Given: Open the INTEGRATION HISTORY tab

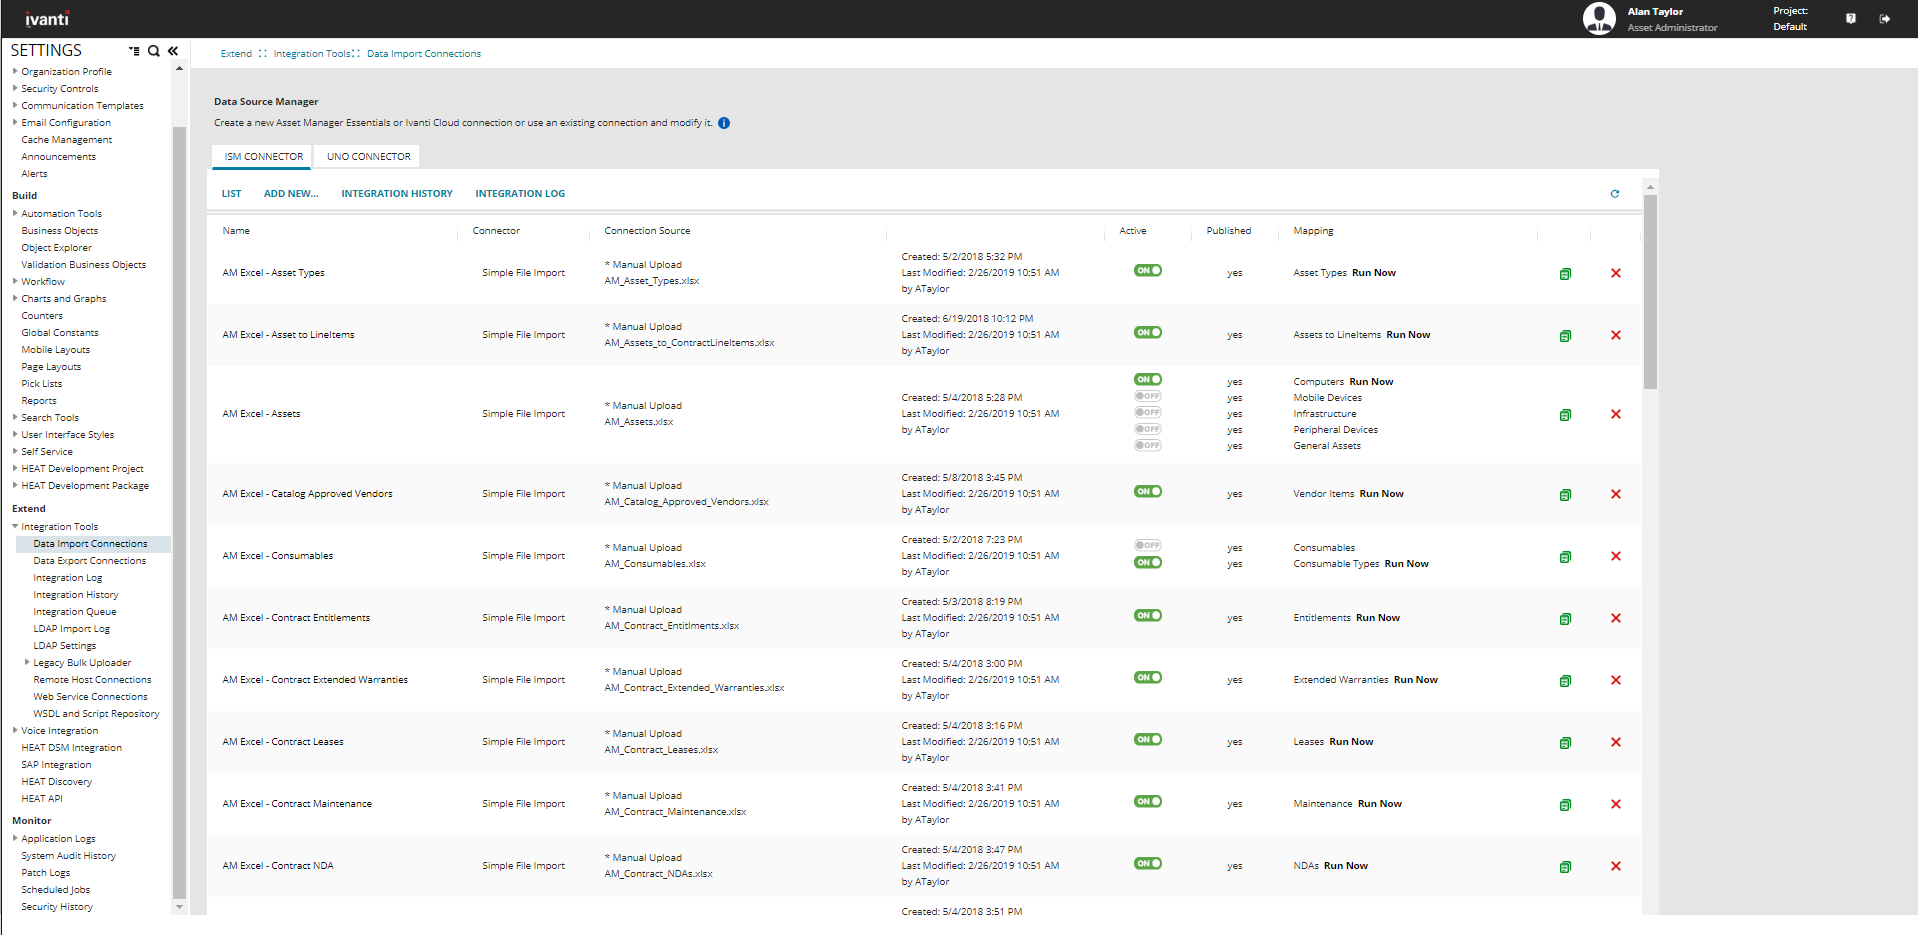Looking at the screenshot, I should [x=396, y=194].
